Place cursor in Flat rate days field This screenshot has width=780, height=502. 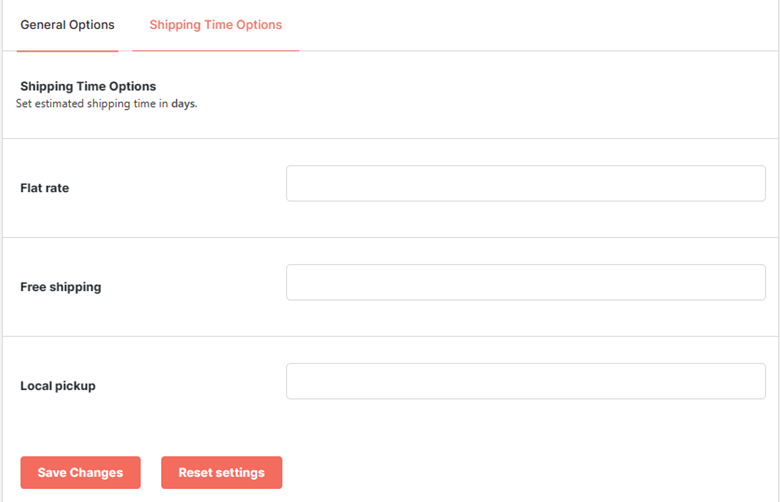coord(526,184)
